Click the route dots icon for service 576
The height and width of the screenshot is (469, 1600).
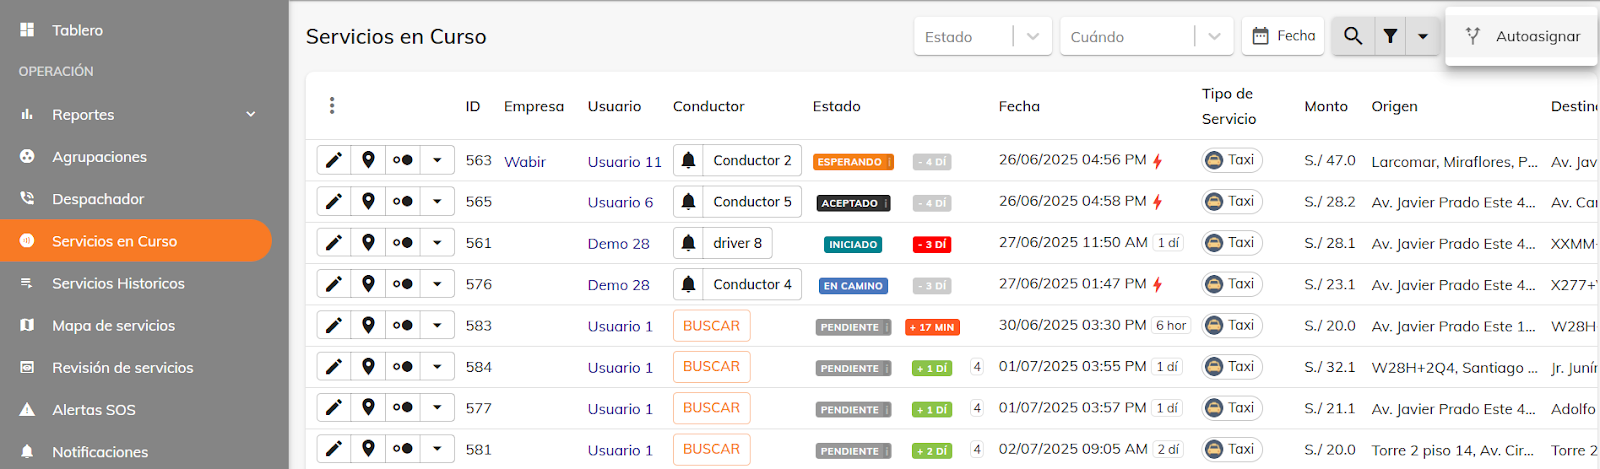403,284
